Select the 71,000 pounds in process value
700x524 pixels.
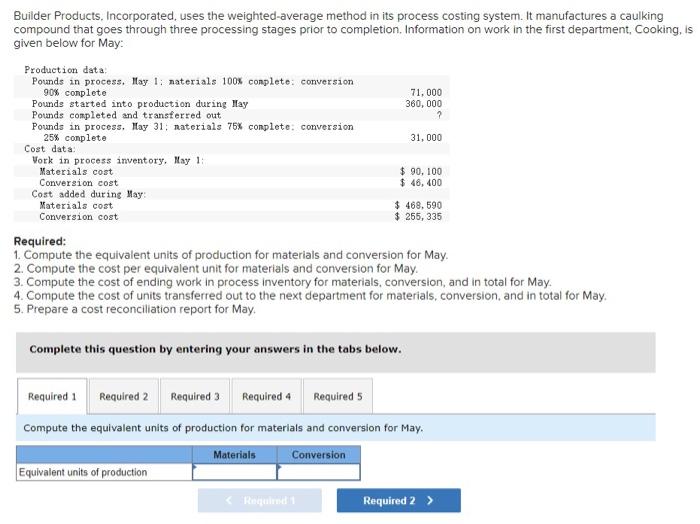pyautogui.click(x=426, y=92)
